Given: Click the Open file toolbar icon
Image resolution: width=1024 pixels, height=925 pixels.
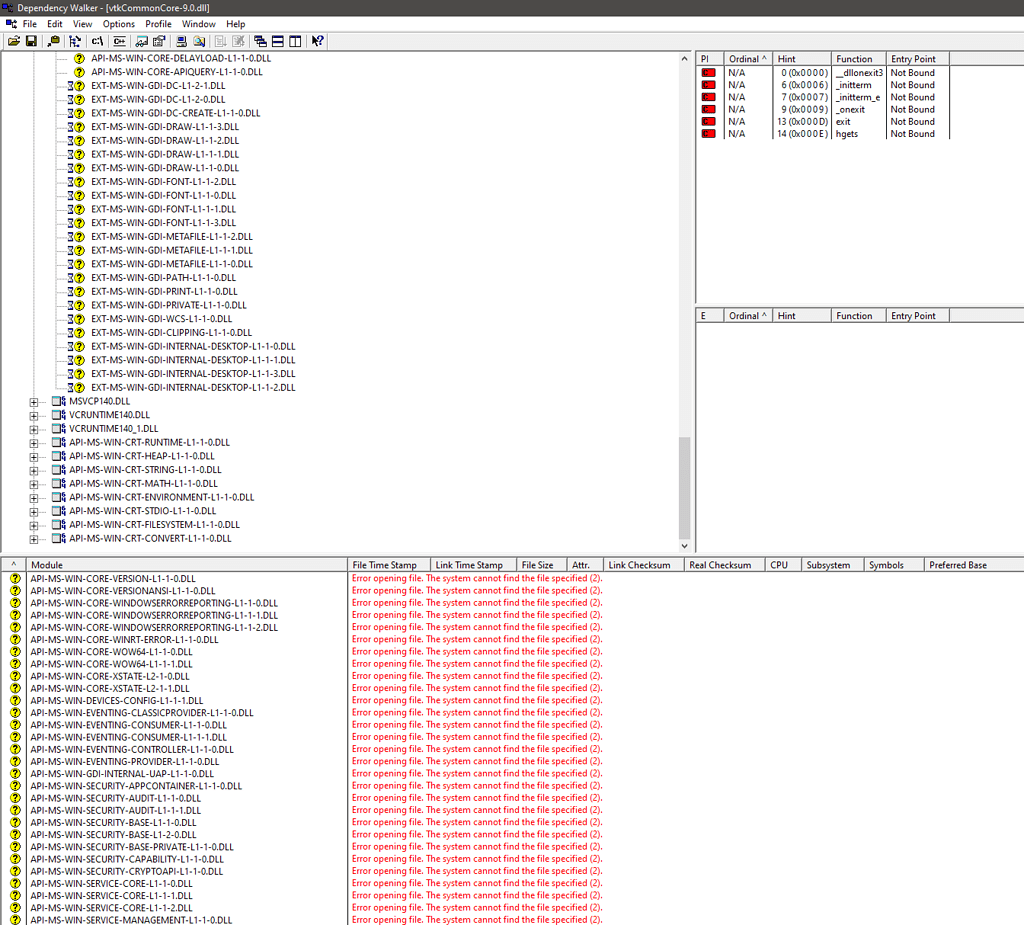Looking at the screenshot, I should pos(14,41).
